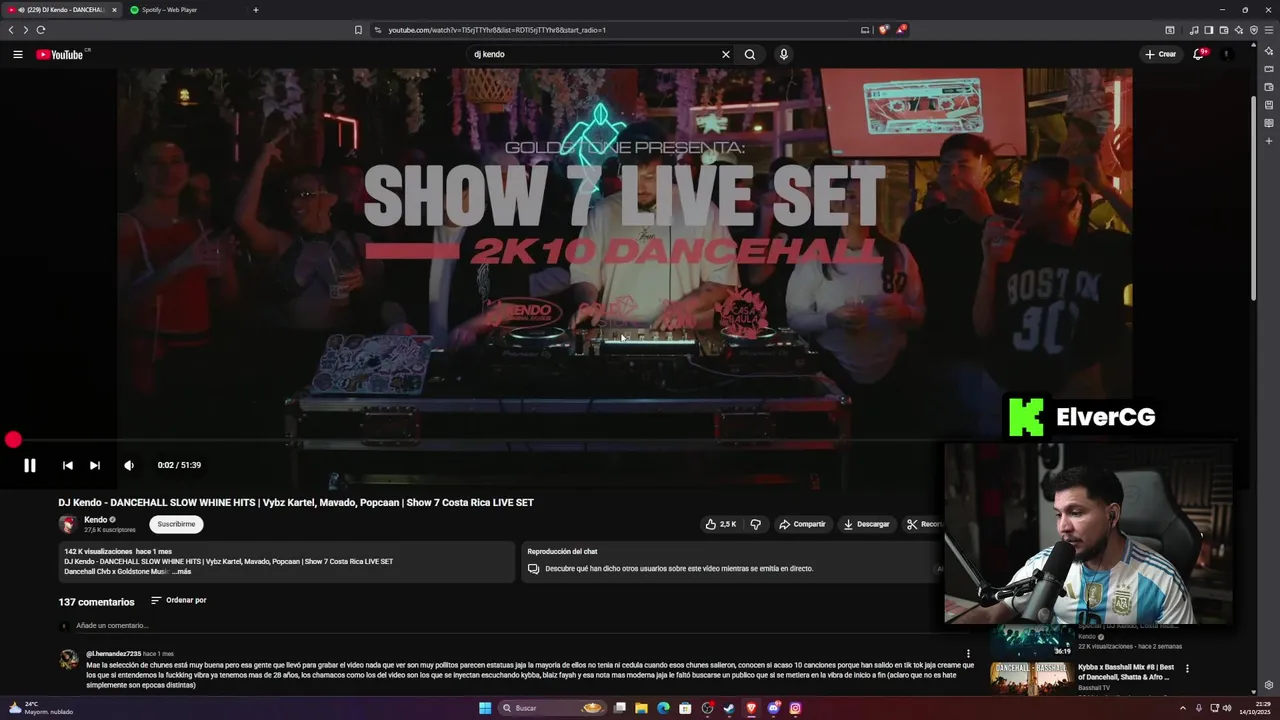1280x720 pixels.
Task: Open the Crear upload menu
Action: (x=1161, y=54)
